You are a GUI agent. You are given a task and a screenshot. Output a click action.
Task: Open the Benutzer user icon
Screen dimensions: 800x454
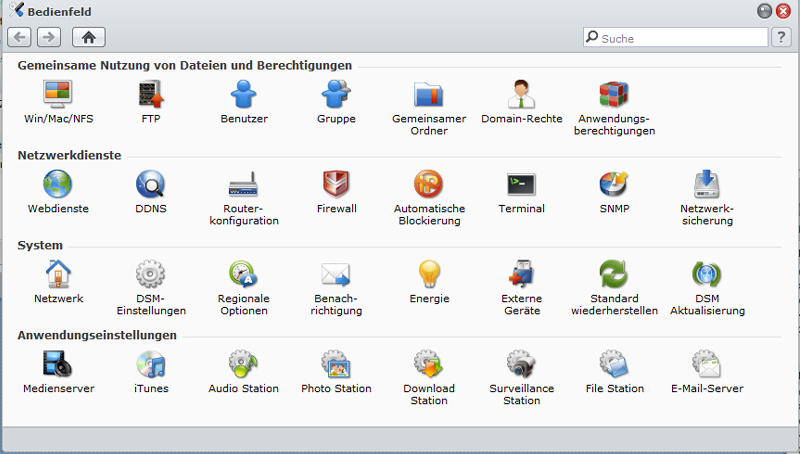tap(244, 94)
